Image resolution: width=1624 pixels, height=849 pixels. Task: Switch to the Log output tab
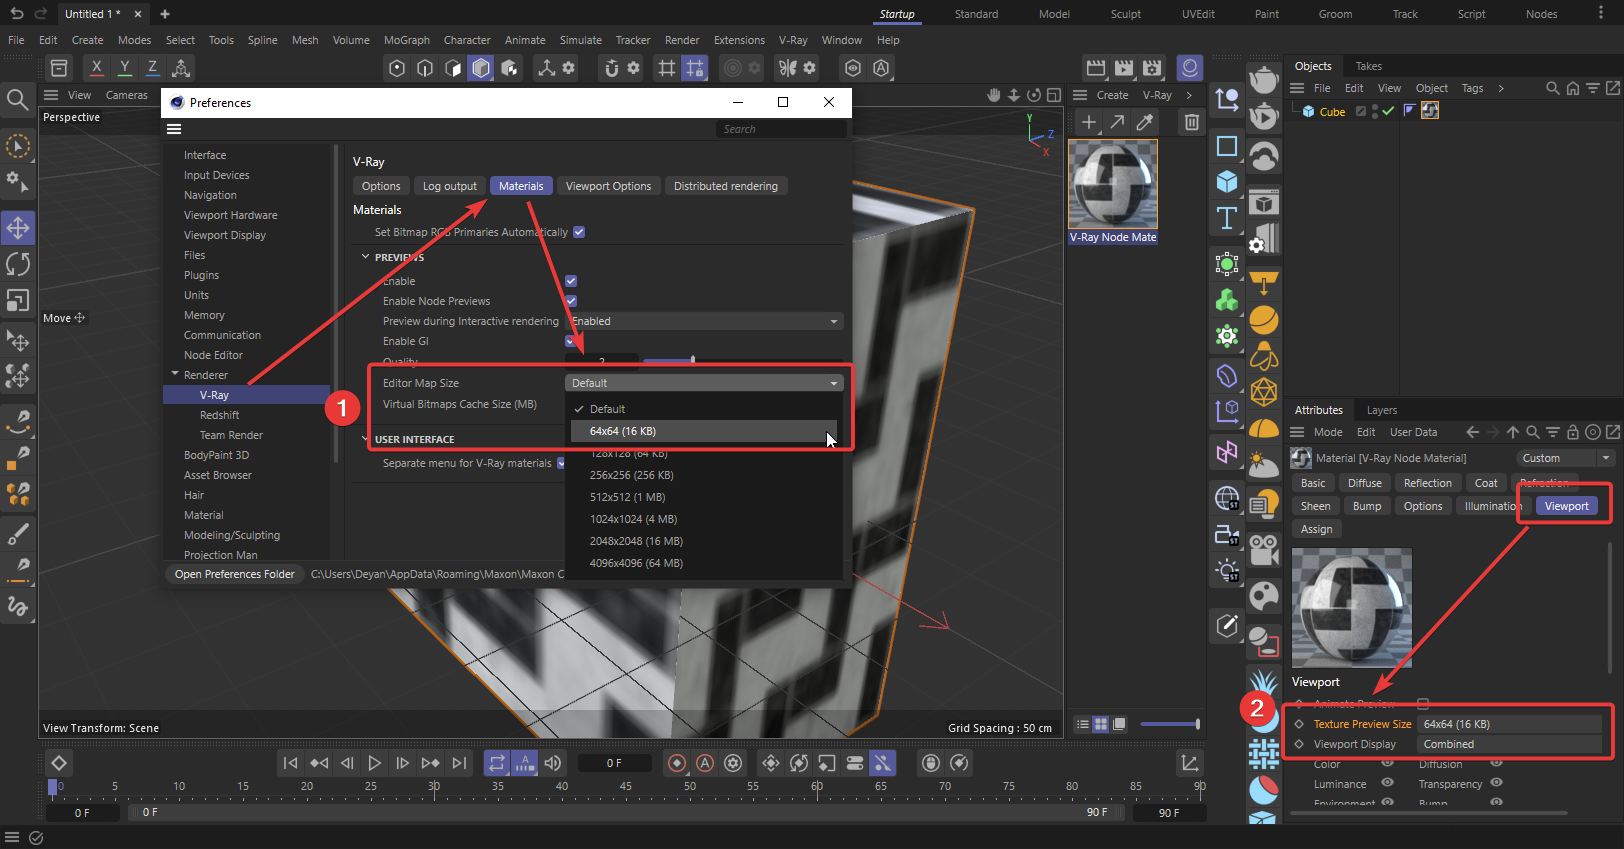pos(449,186)
